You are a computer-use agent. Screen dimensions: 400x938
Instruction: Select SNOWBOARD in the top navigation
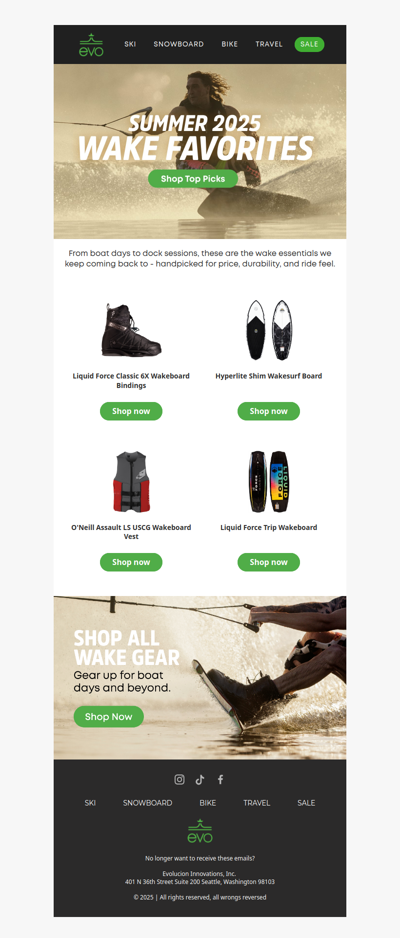point(179,44)
